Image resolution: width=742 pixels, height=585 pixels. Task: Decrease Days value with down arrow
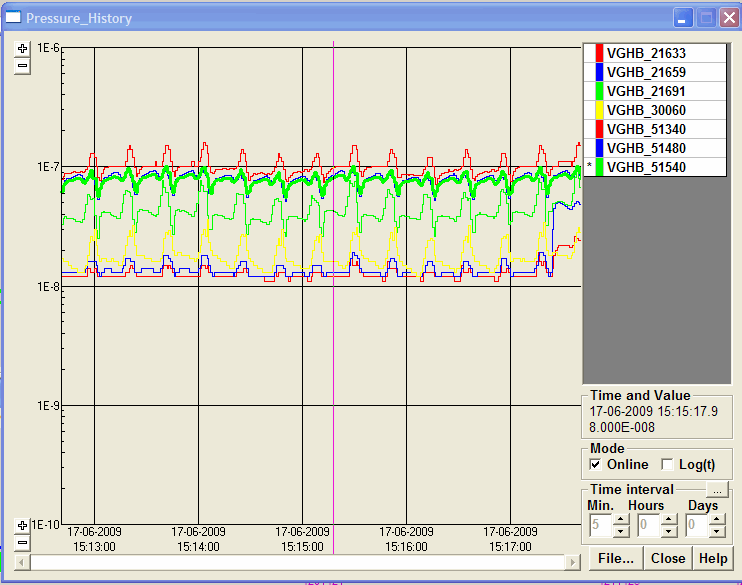717,531
